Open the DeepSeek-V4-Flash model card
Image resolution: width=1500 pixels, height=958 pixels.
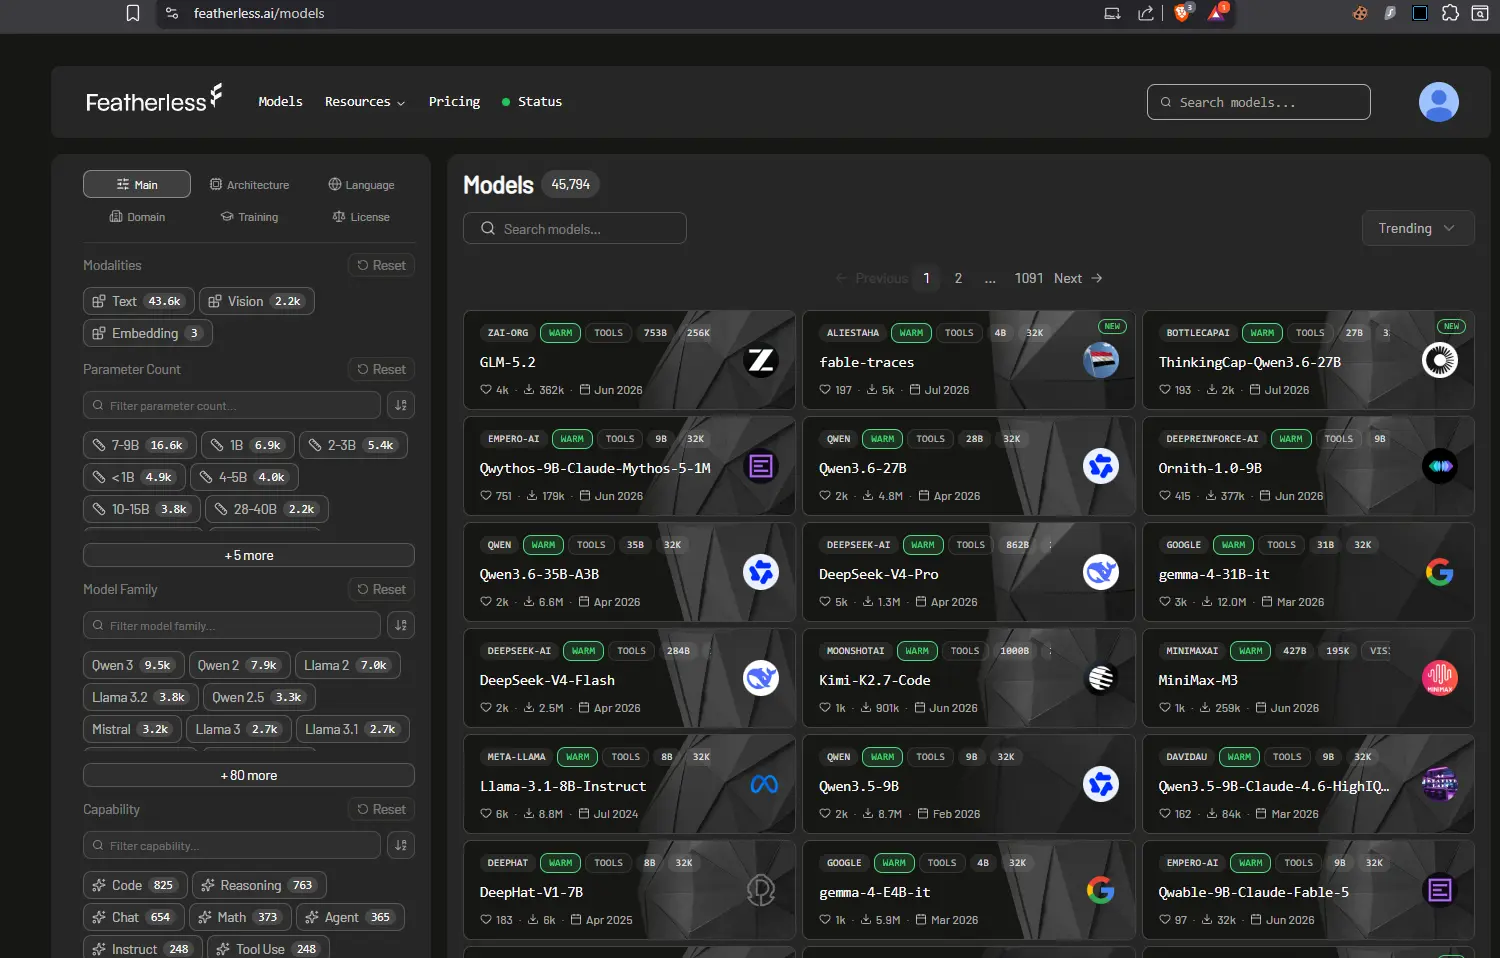tap(629, 678)
